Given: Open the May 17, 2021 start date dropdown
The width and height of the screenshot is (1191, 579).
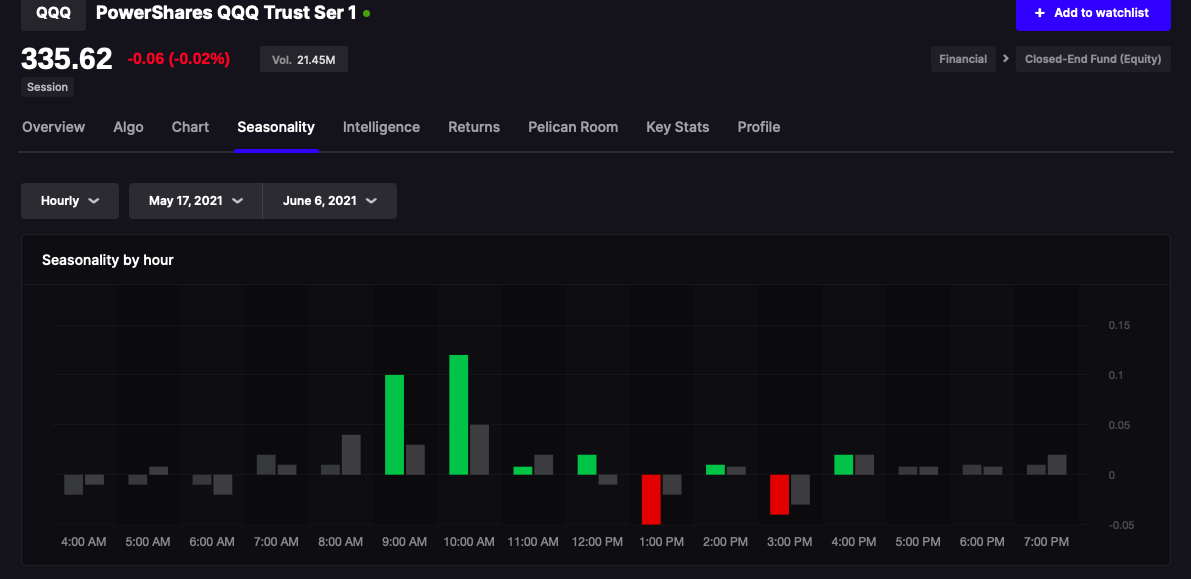Looking at the screenshot, I should (195, 201).
